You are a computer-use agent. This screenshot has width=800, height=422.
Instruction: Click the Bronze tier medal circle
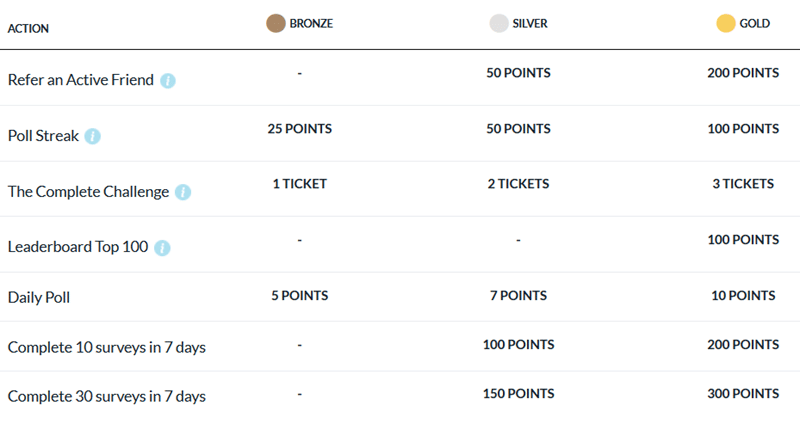point(274,23)
